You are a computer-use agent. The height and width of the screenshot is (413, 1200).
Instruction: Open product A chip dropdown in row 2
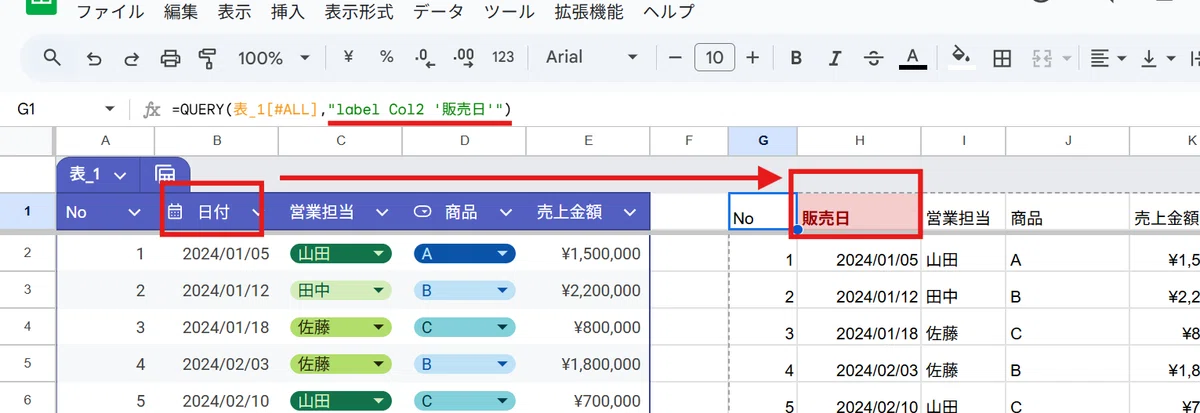pyautogui.click(x=502, y=254)
